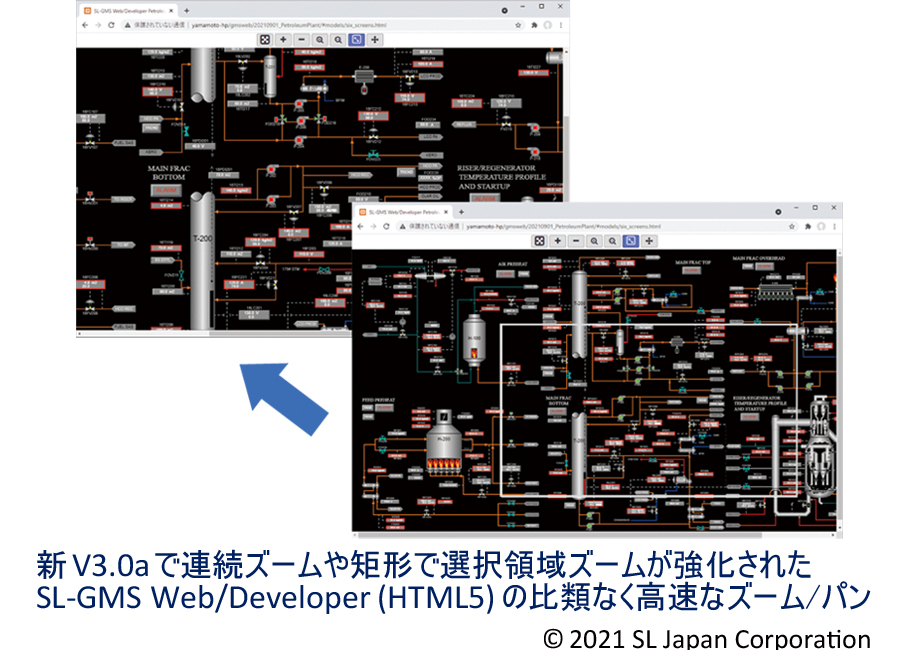Click second magnifier icon in upper-left window toolbar
The height and width of the screenshot is (650, 916).
(x=338, y=39)
